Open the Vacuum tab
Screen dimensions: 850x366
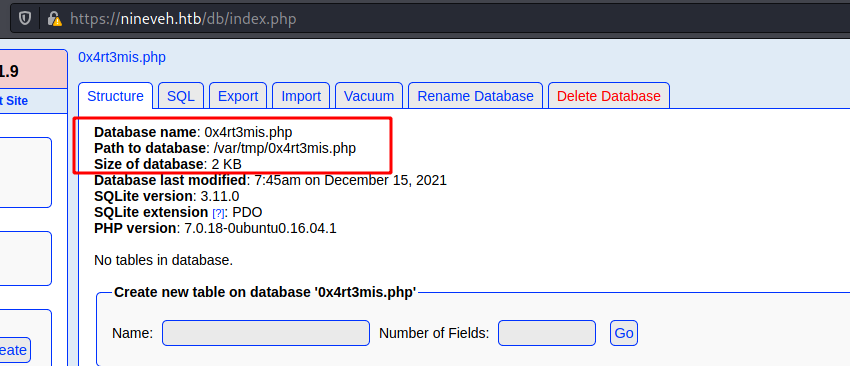[x=369, y=96]
